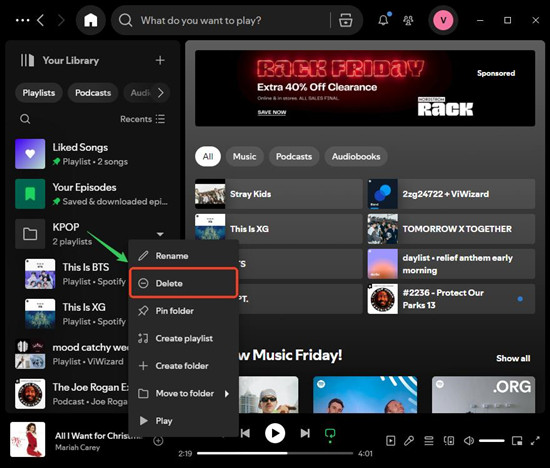This screenshot has height=468, width=550.
Task: Open This Is BTS playlist in library
Action: click(x=75, y=274)
